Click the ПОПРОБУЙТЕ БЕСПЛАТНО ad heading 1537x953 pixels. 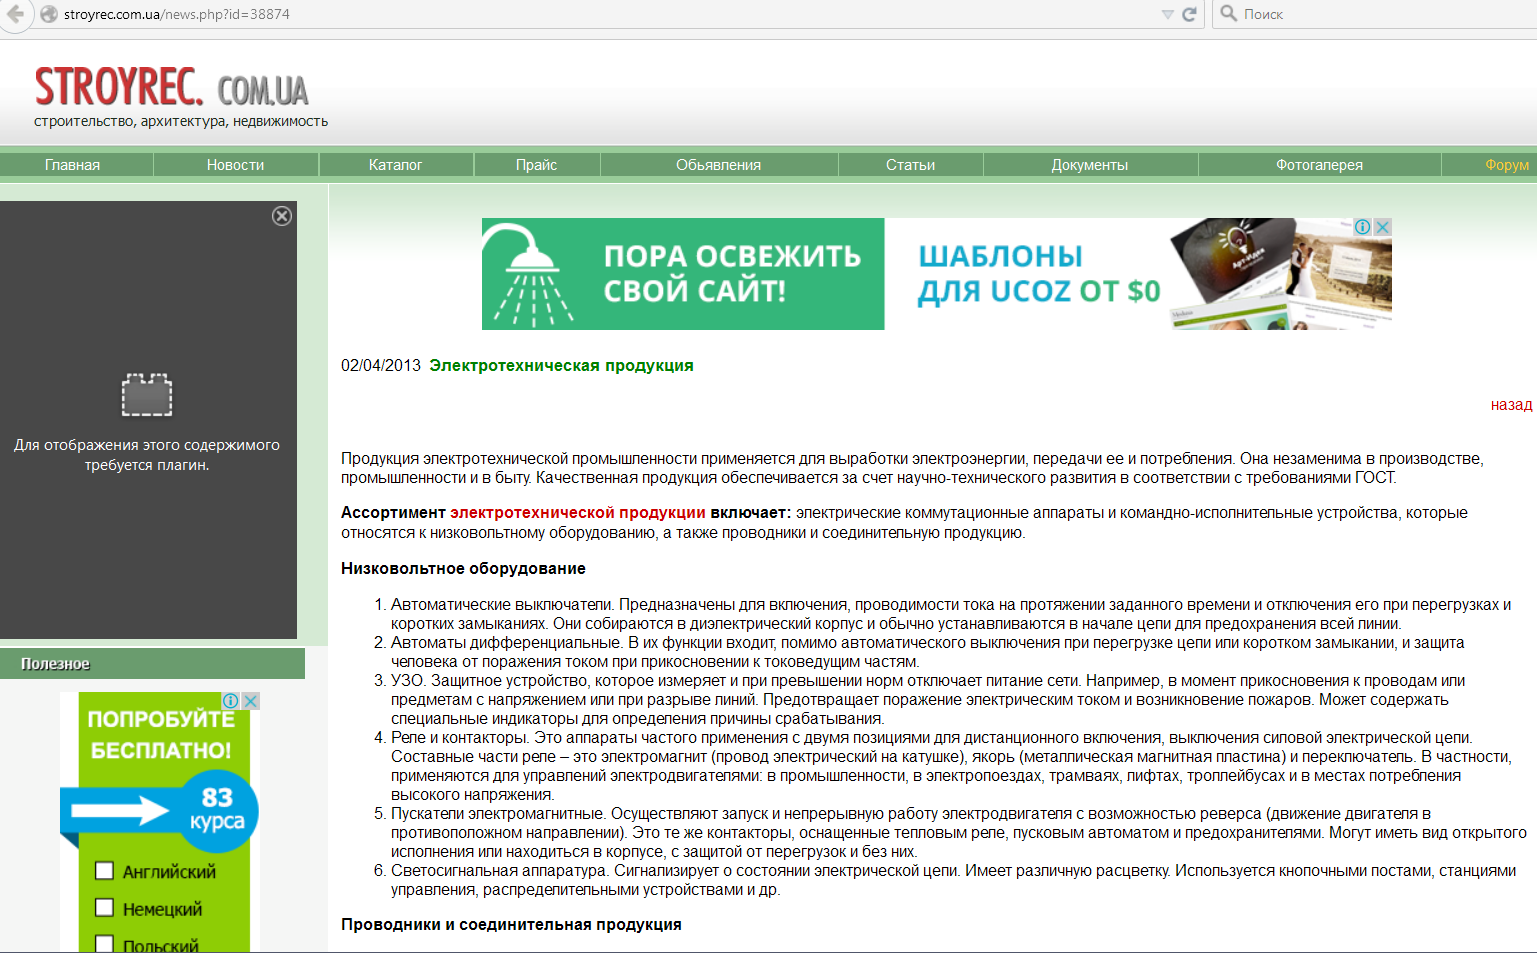coord(161,734)
